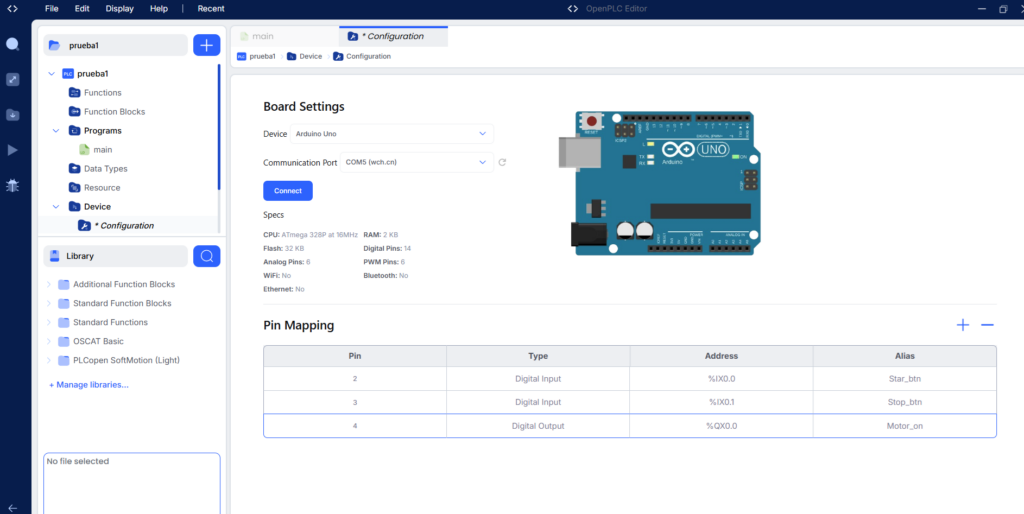
Task: Open the Device dropdown showing Arduino Uno
Action: pyautogui.click(x=392, y=134)
